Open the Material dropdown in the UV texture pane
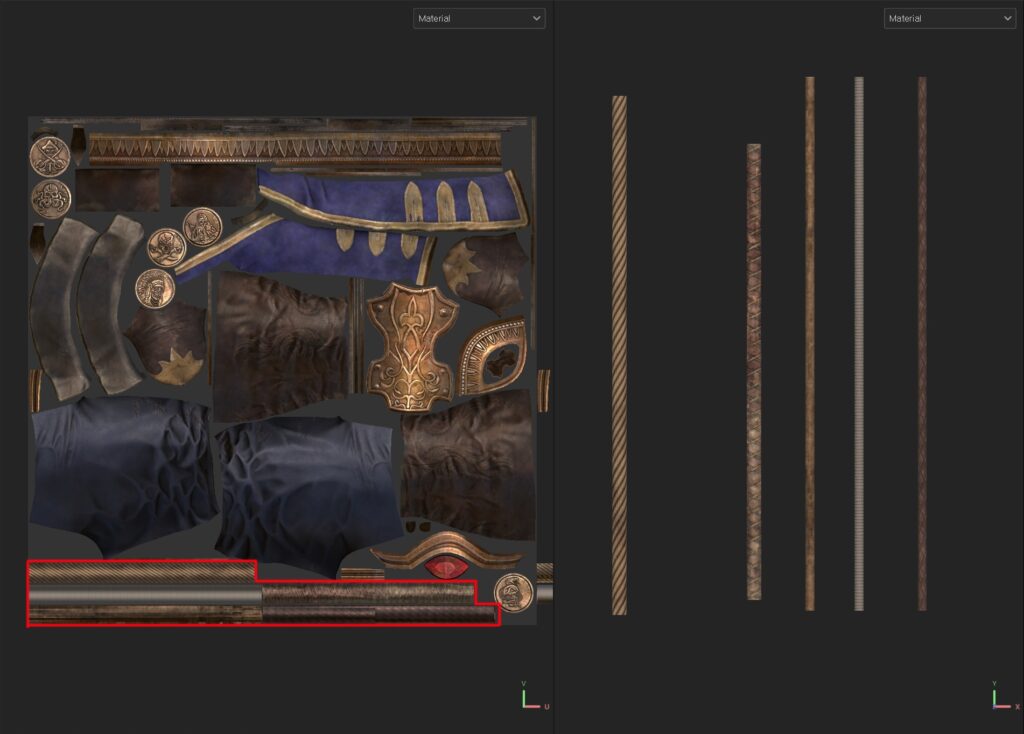Screen dimensions: 1024x734 (x=479, y=18)
